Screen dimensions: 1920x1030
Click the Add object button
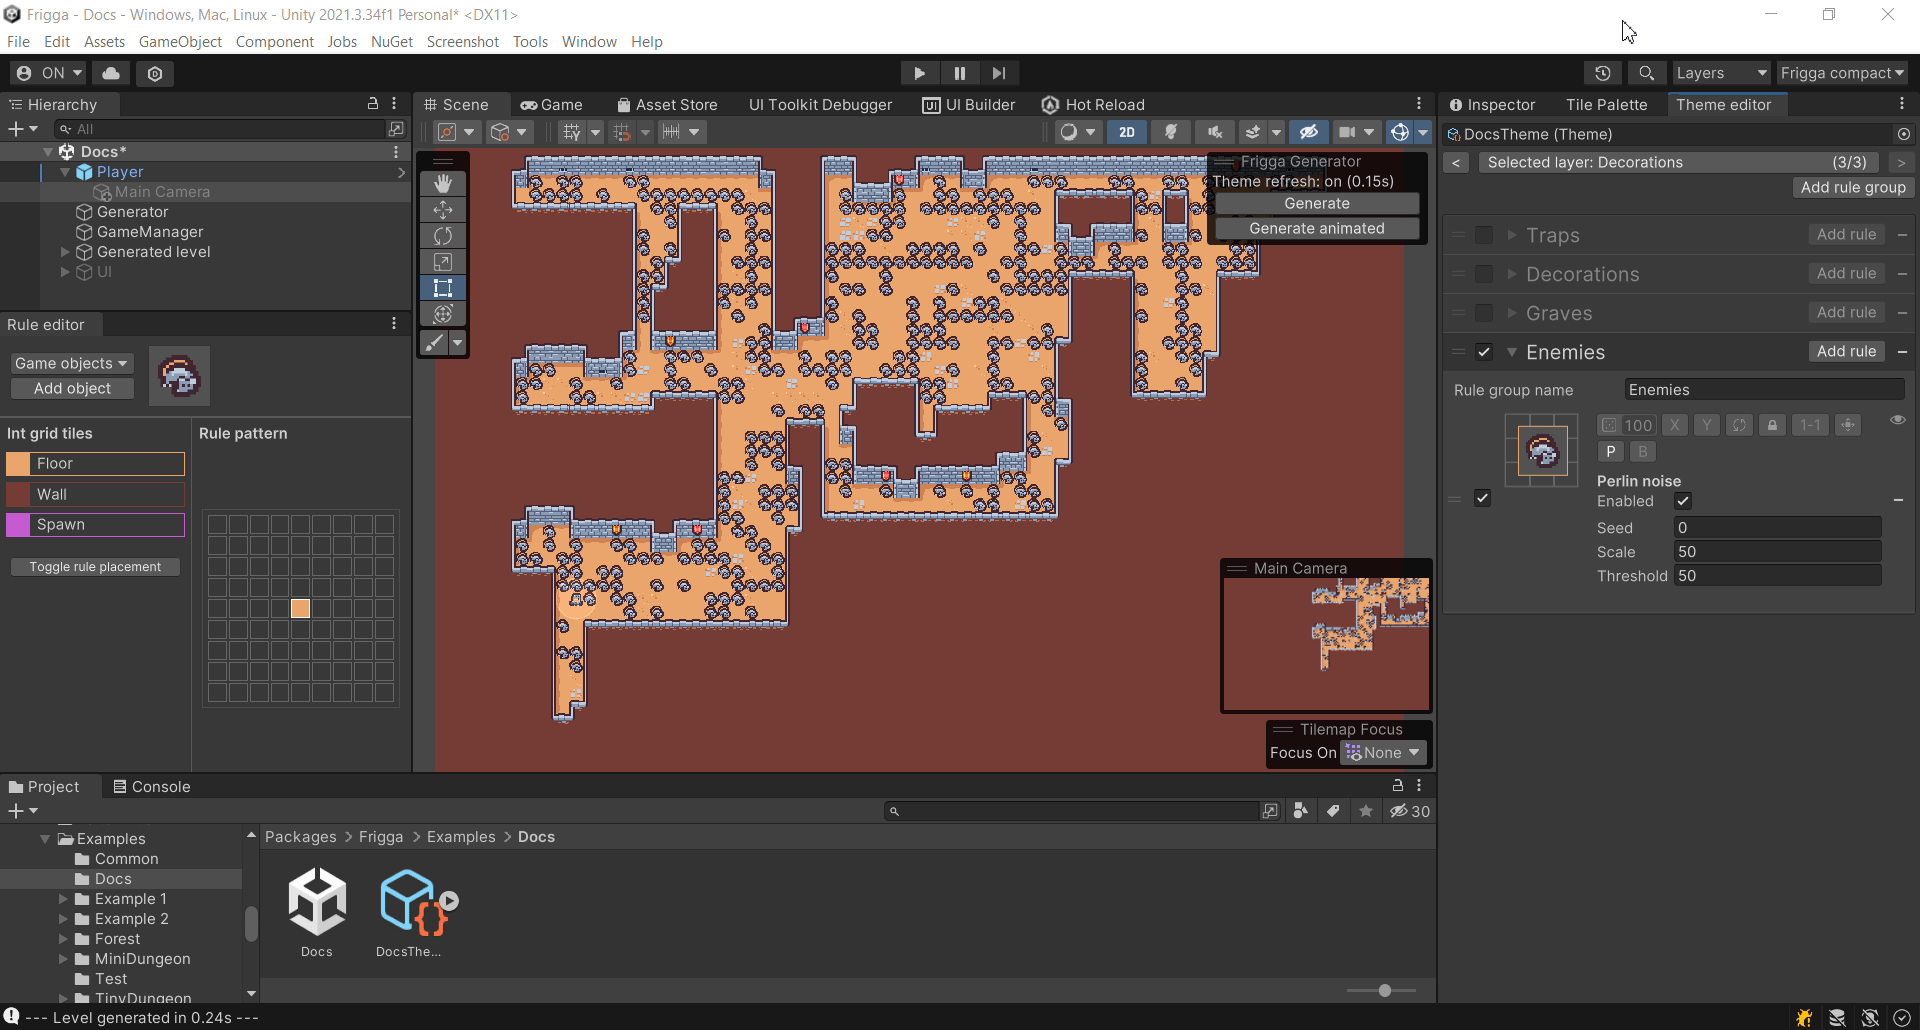72,388
